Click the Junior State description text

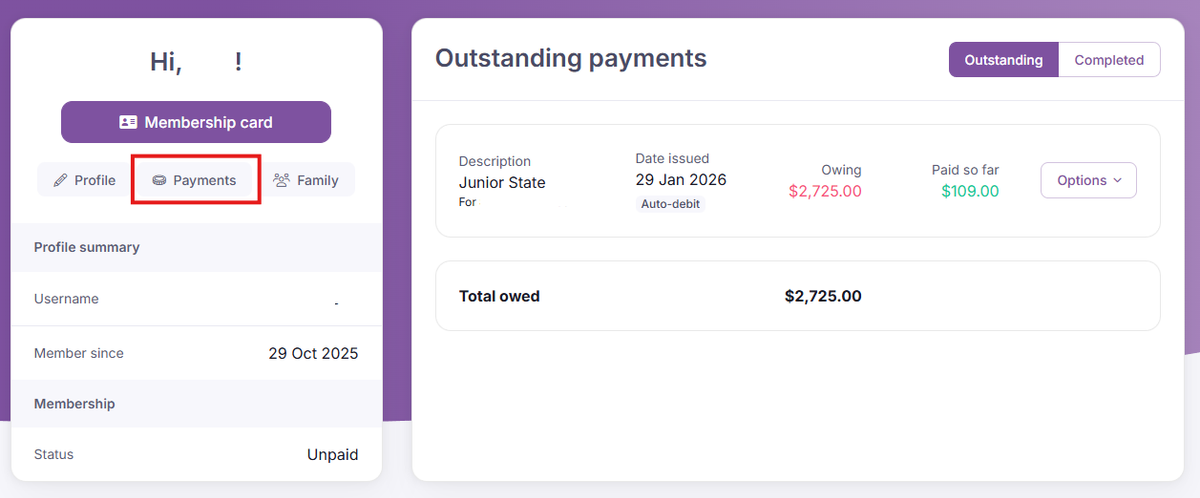pos(502,182)
